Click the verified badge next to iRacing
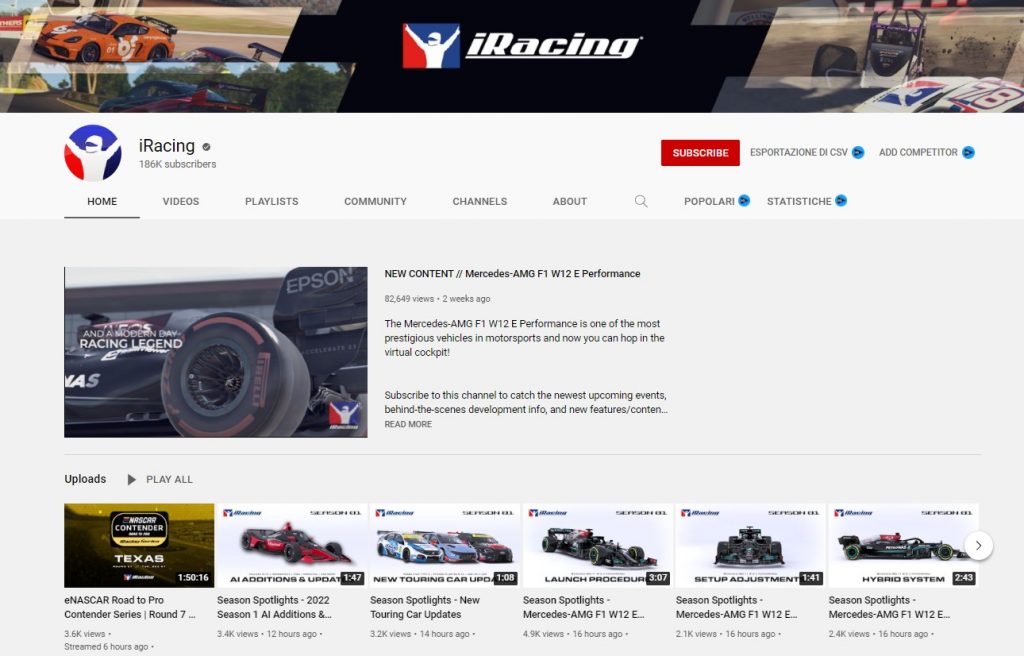Image resolution: width=1024 pixels, height=656 pixels. (206, 147)
